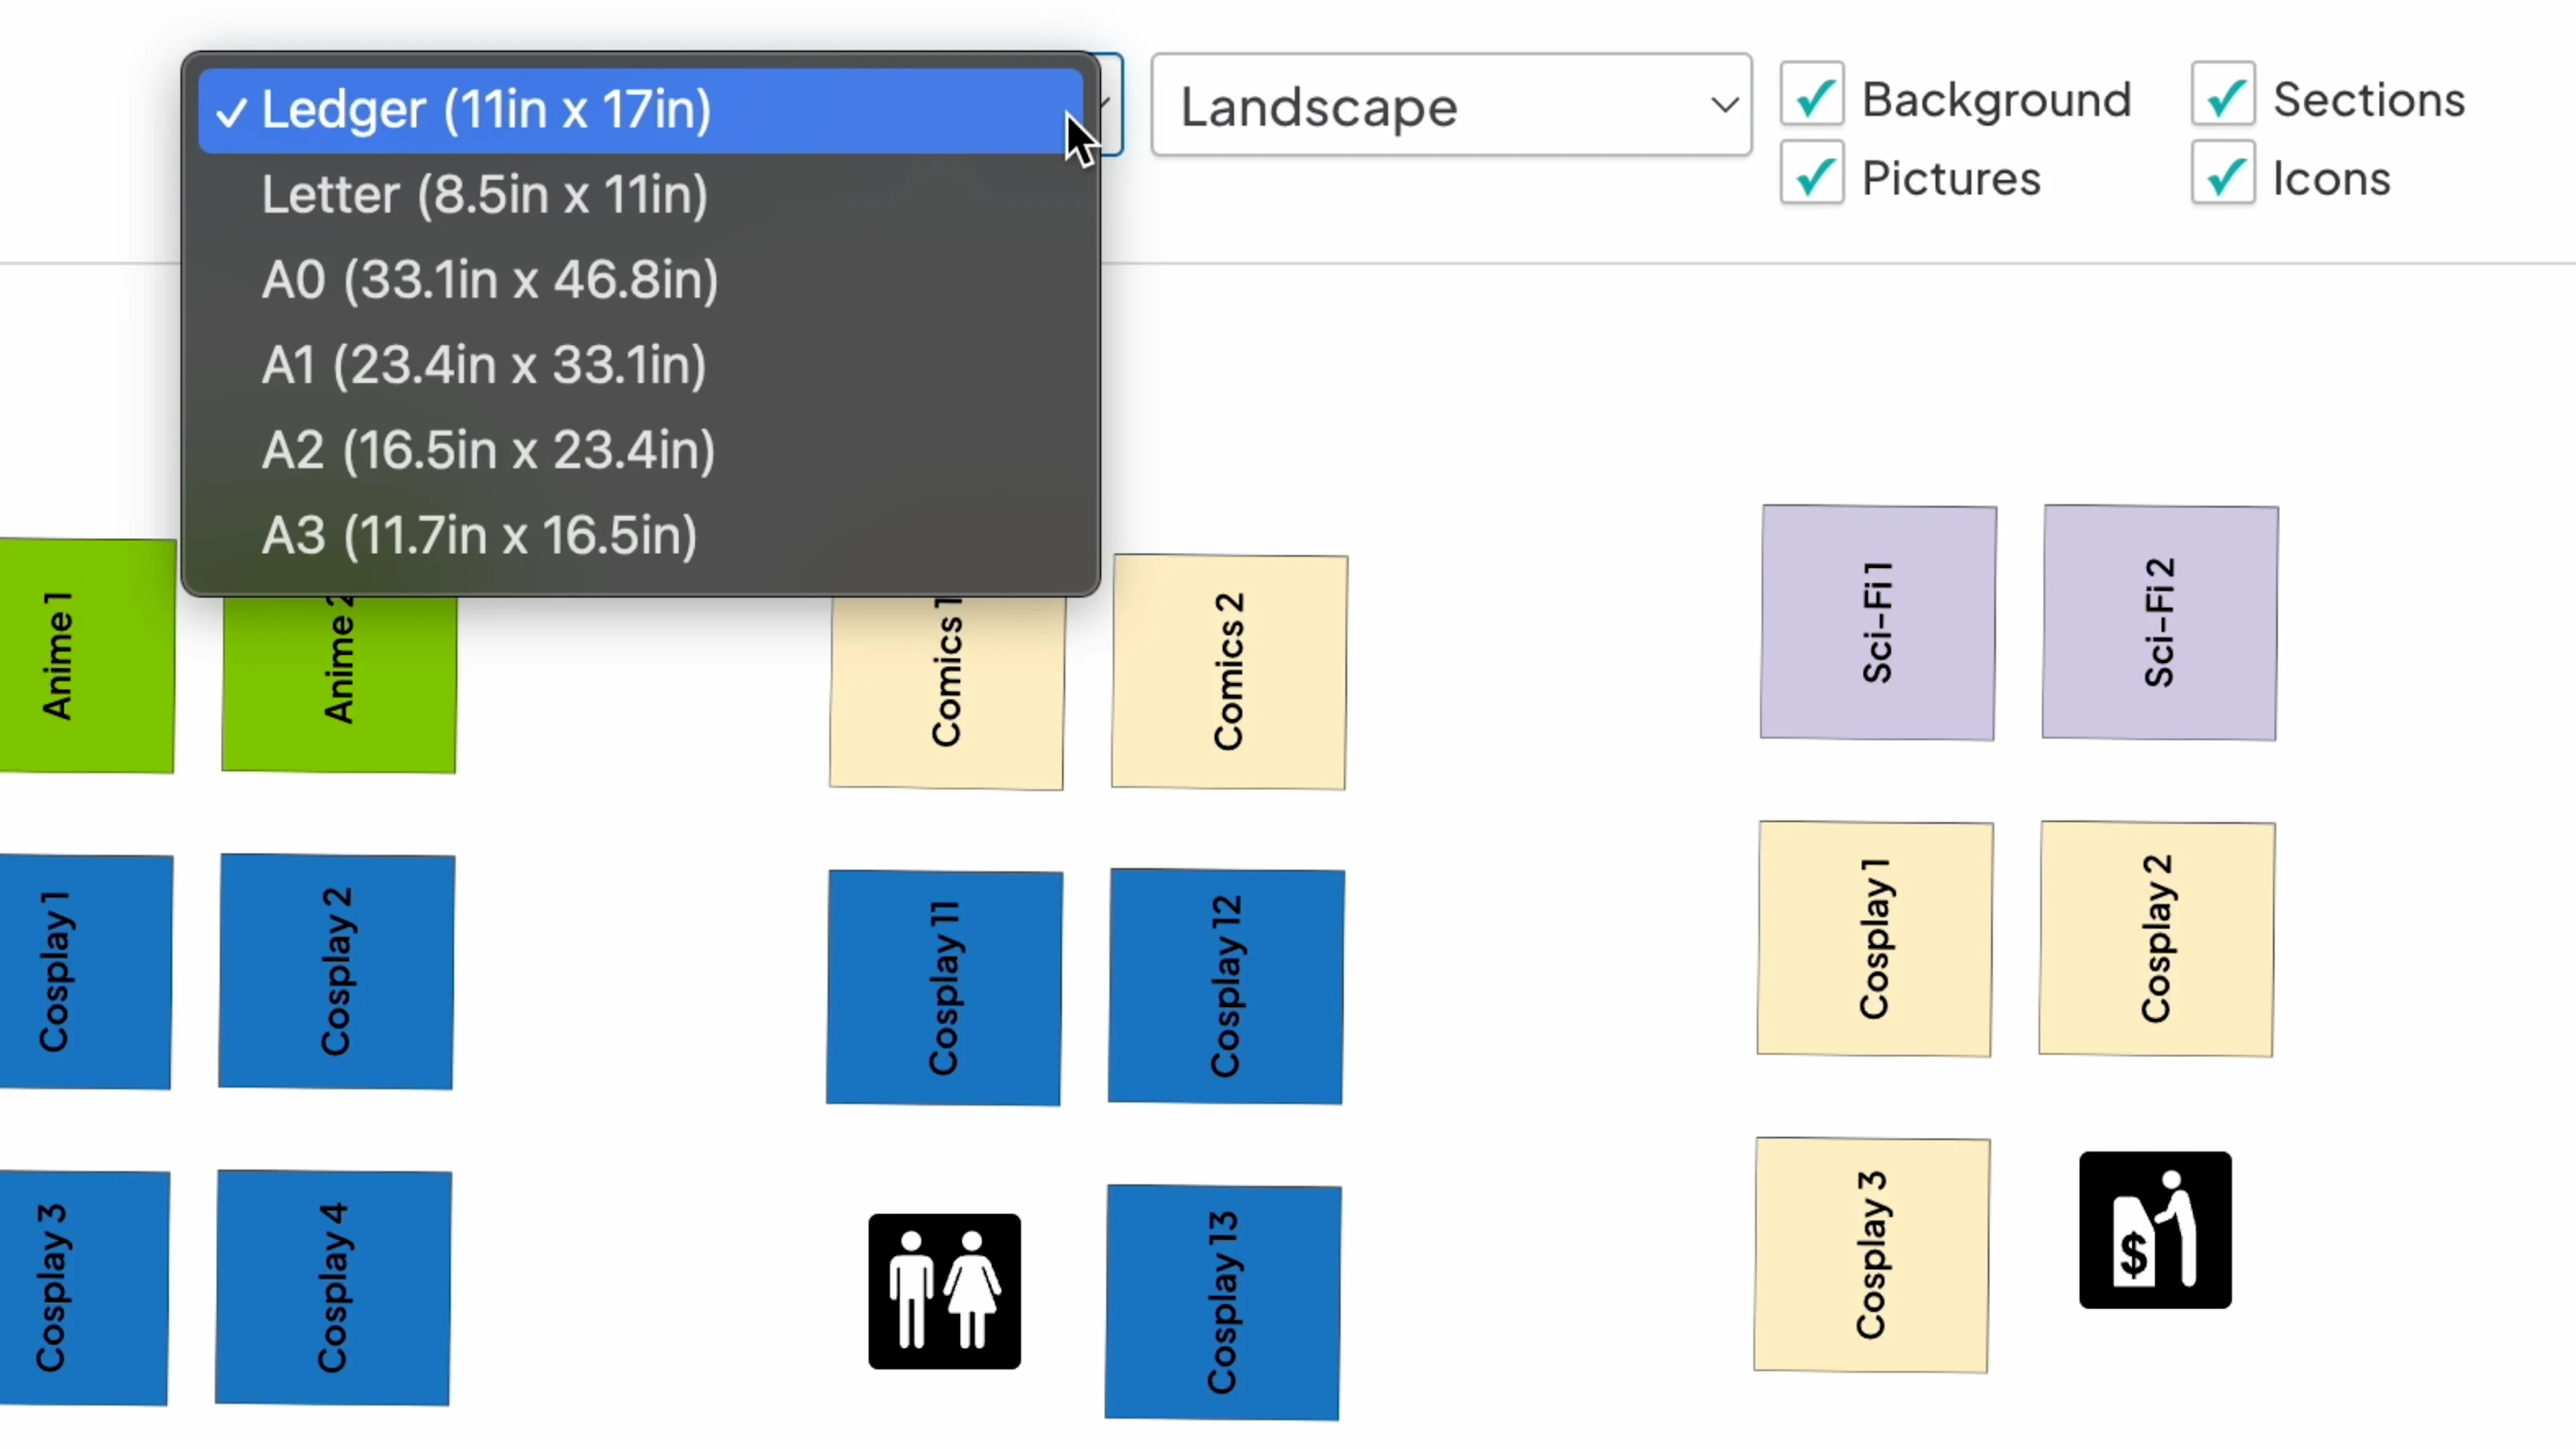Open the Landscape orientation dropdown

(1451, 105)
